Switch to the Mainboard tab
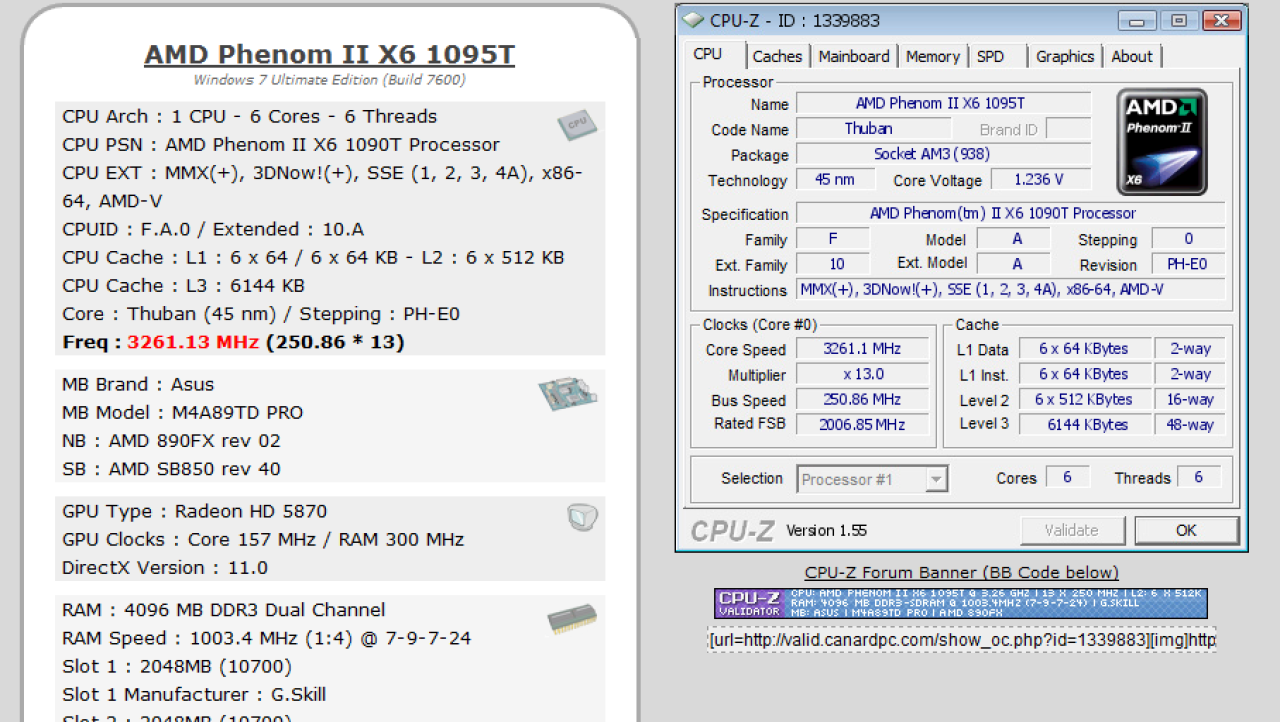 (854, 57)
